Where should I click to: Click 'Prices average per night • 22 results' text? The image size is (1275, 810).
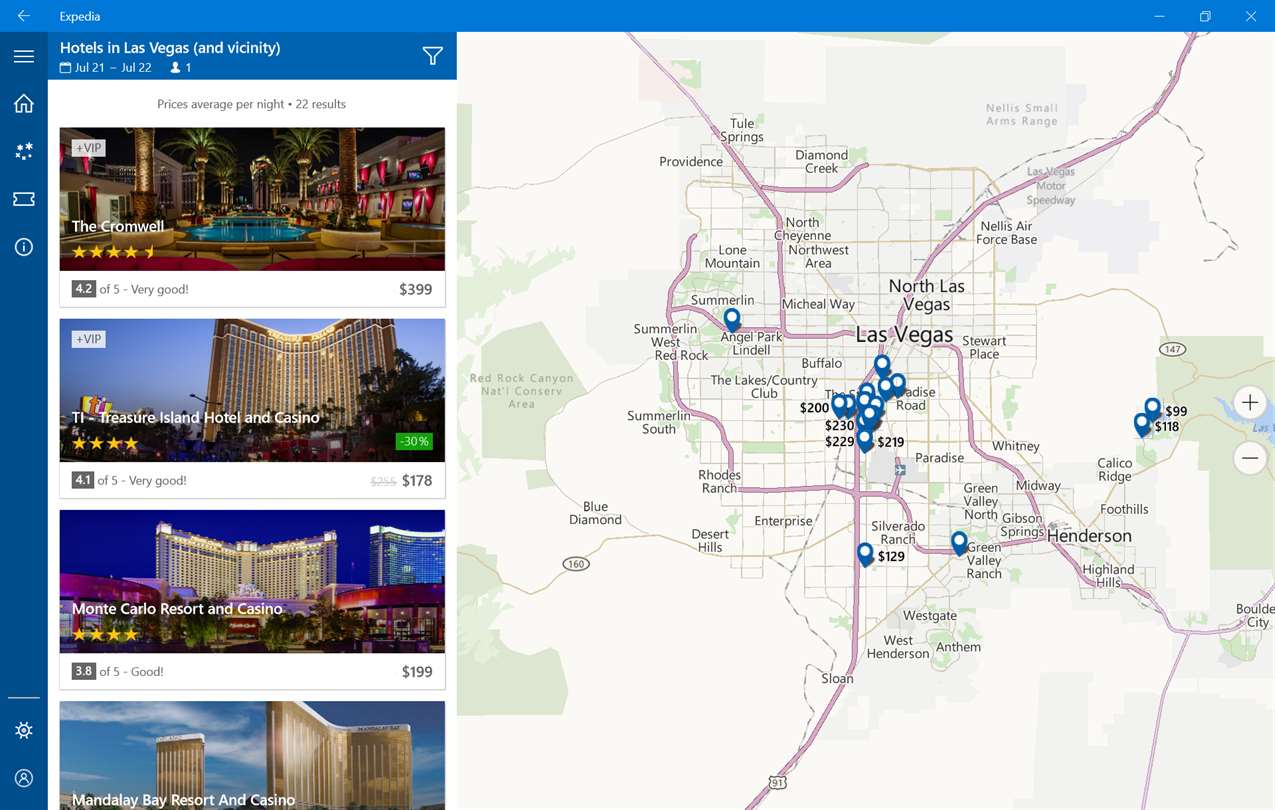[x=252, y=104]
